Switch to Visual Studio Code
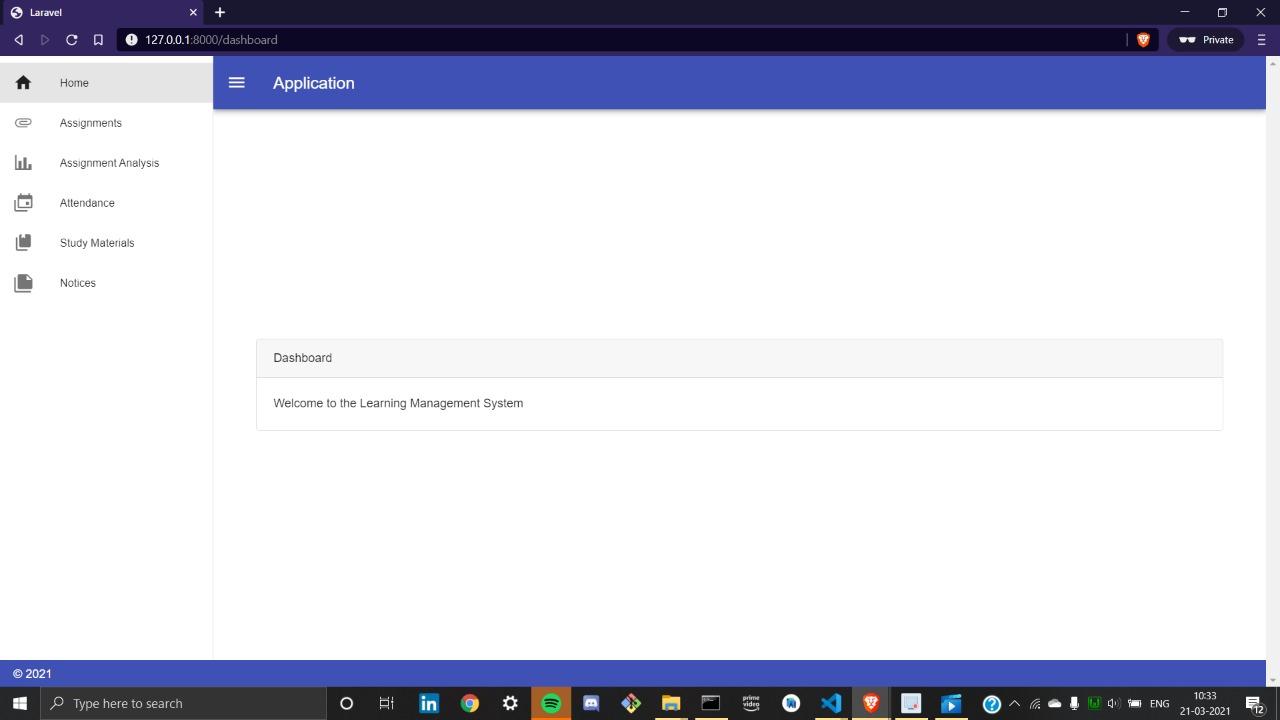 point(831,703)
